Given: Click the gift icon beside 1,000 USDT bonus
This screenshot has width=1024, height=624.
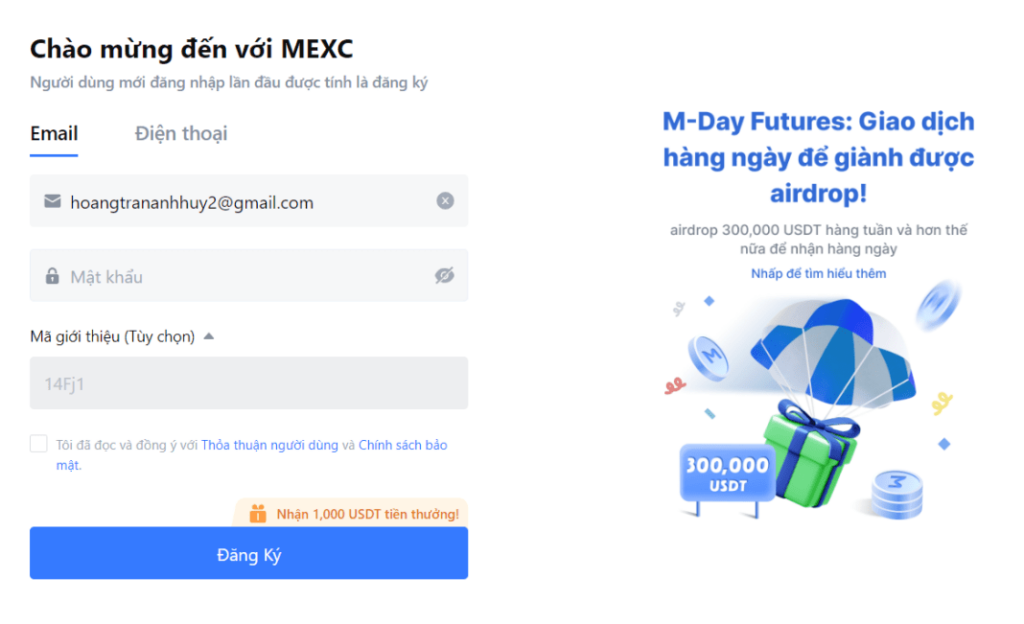Looking at the screenshot, I should 258,514.
